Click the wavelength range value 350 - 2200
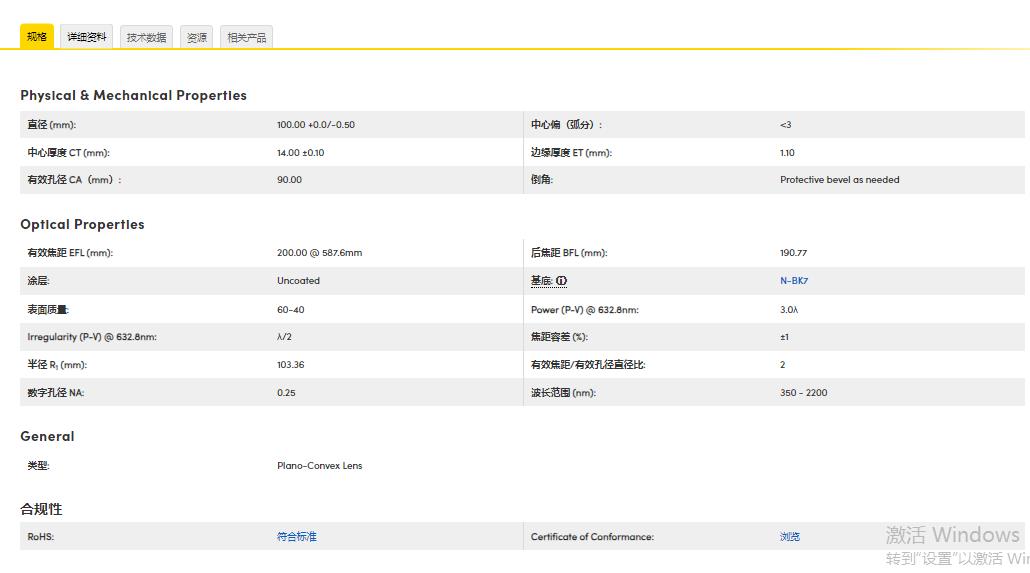 803,393
